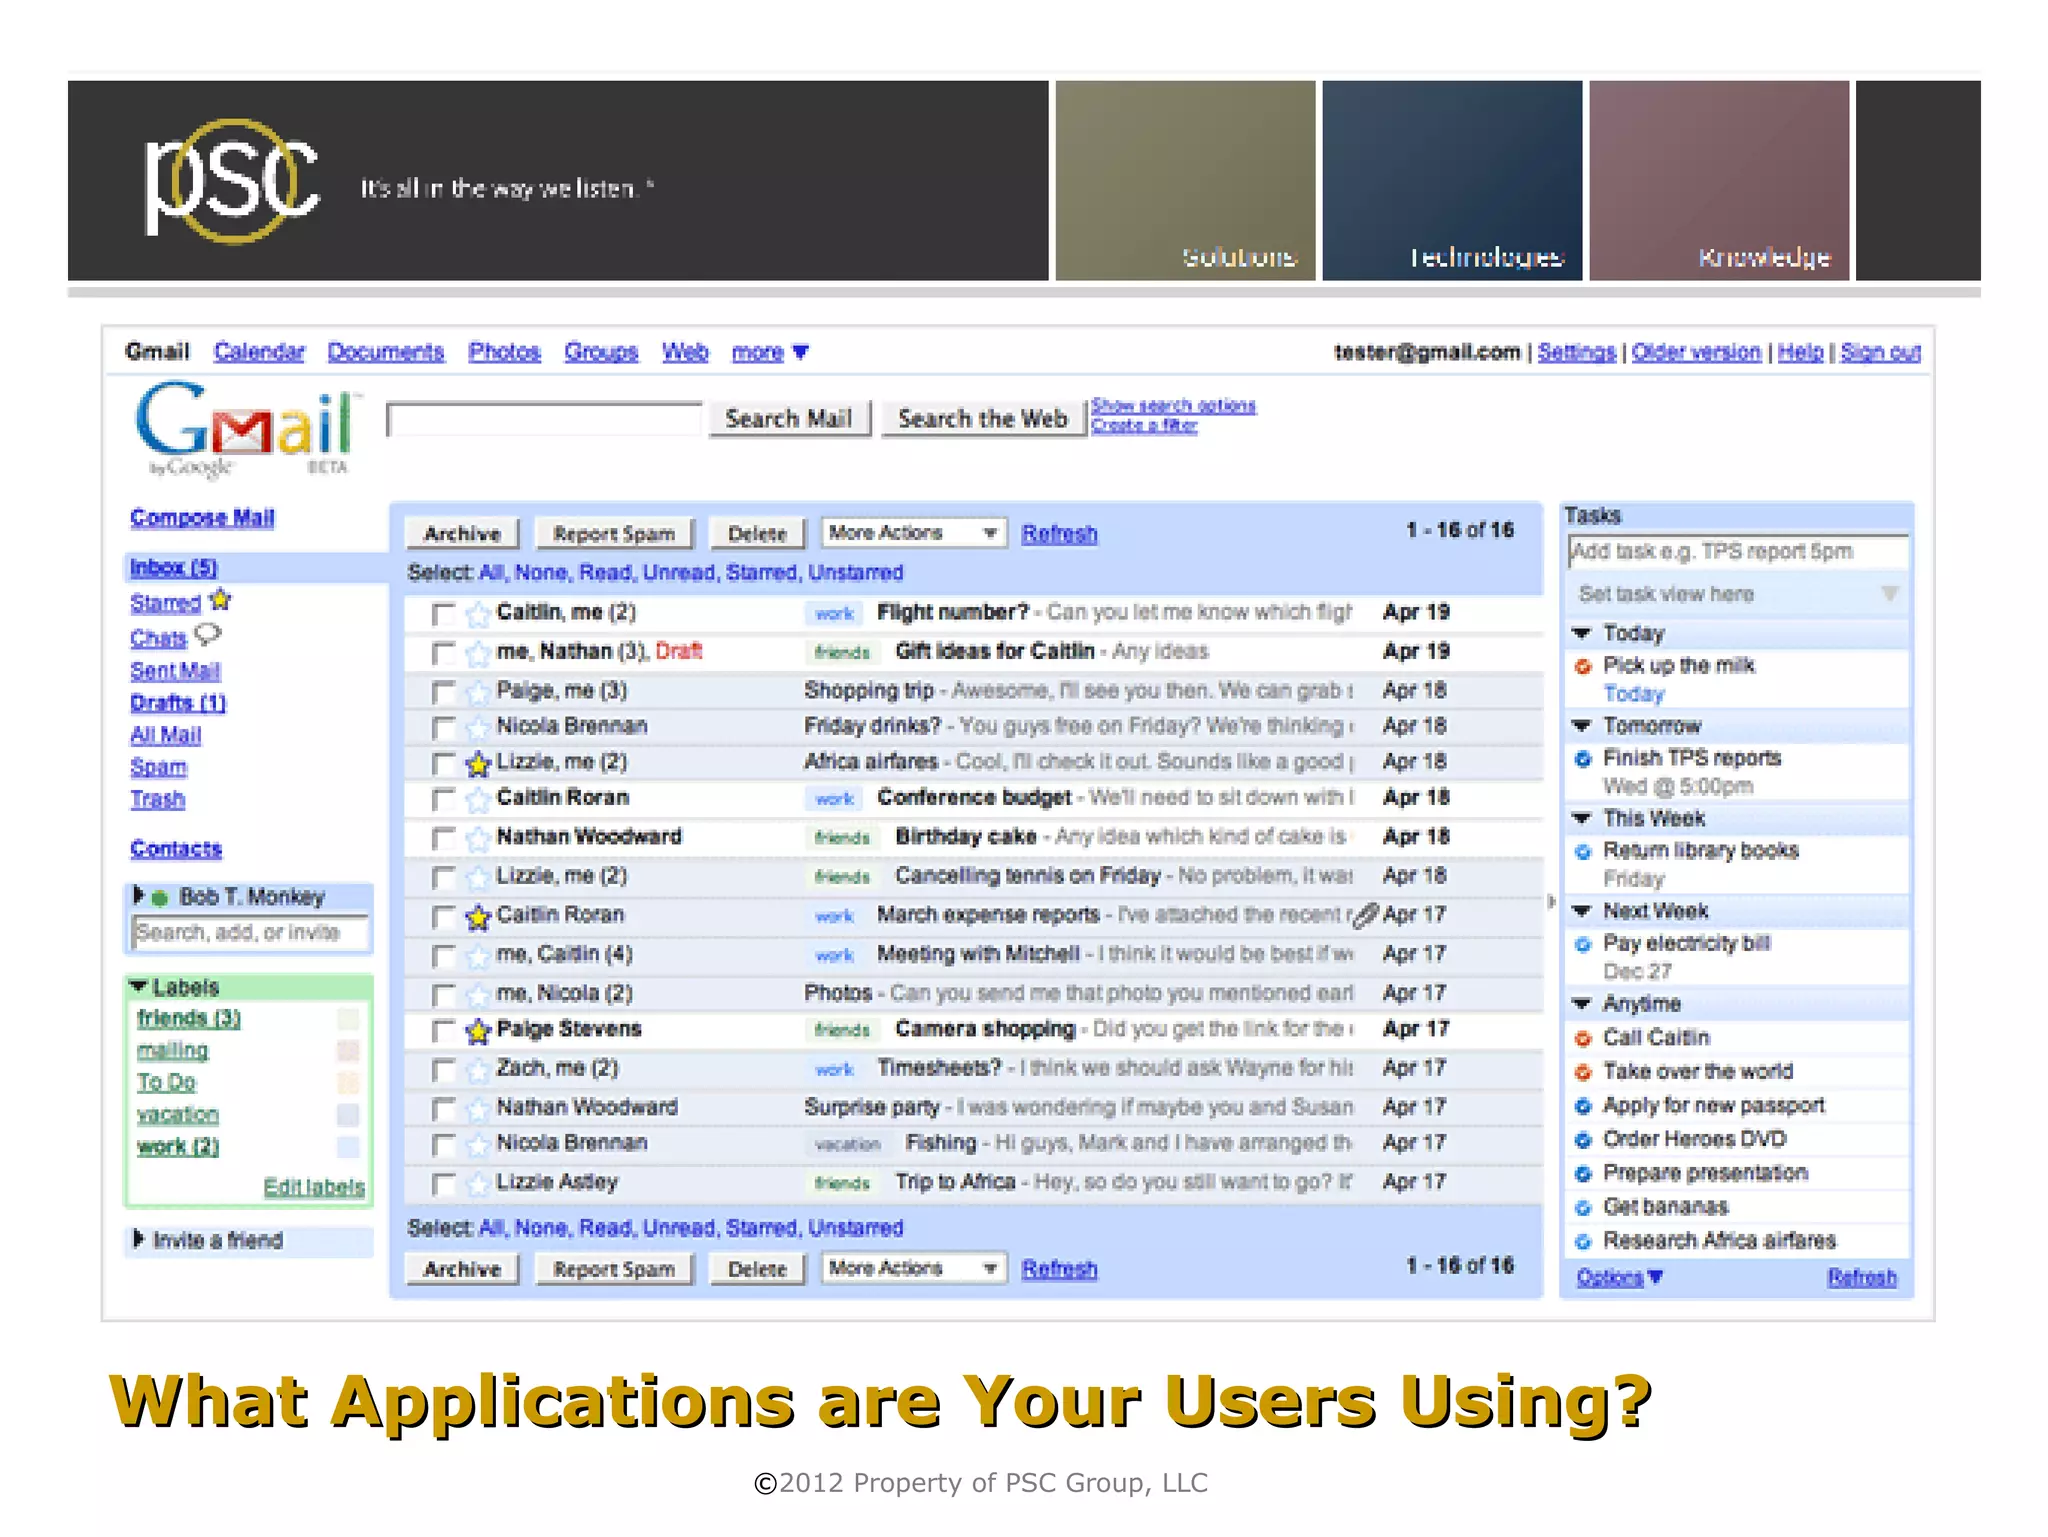The width and height of the screenshot is (2048, 1537).
Task: Star the Zach, me Timesheets email
Action: coord(479,1069)
